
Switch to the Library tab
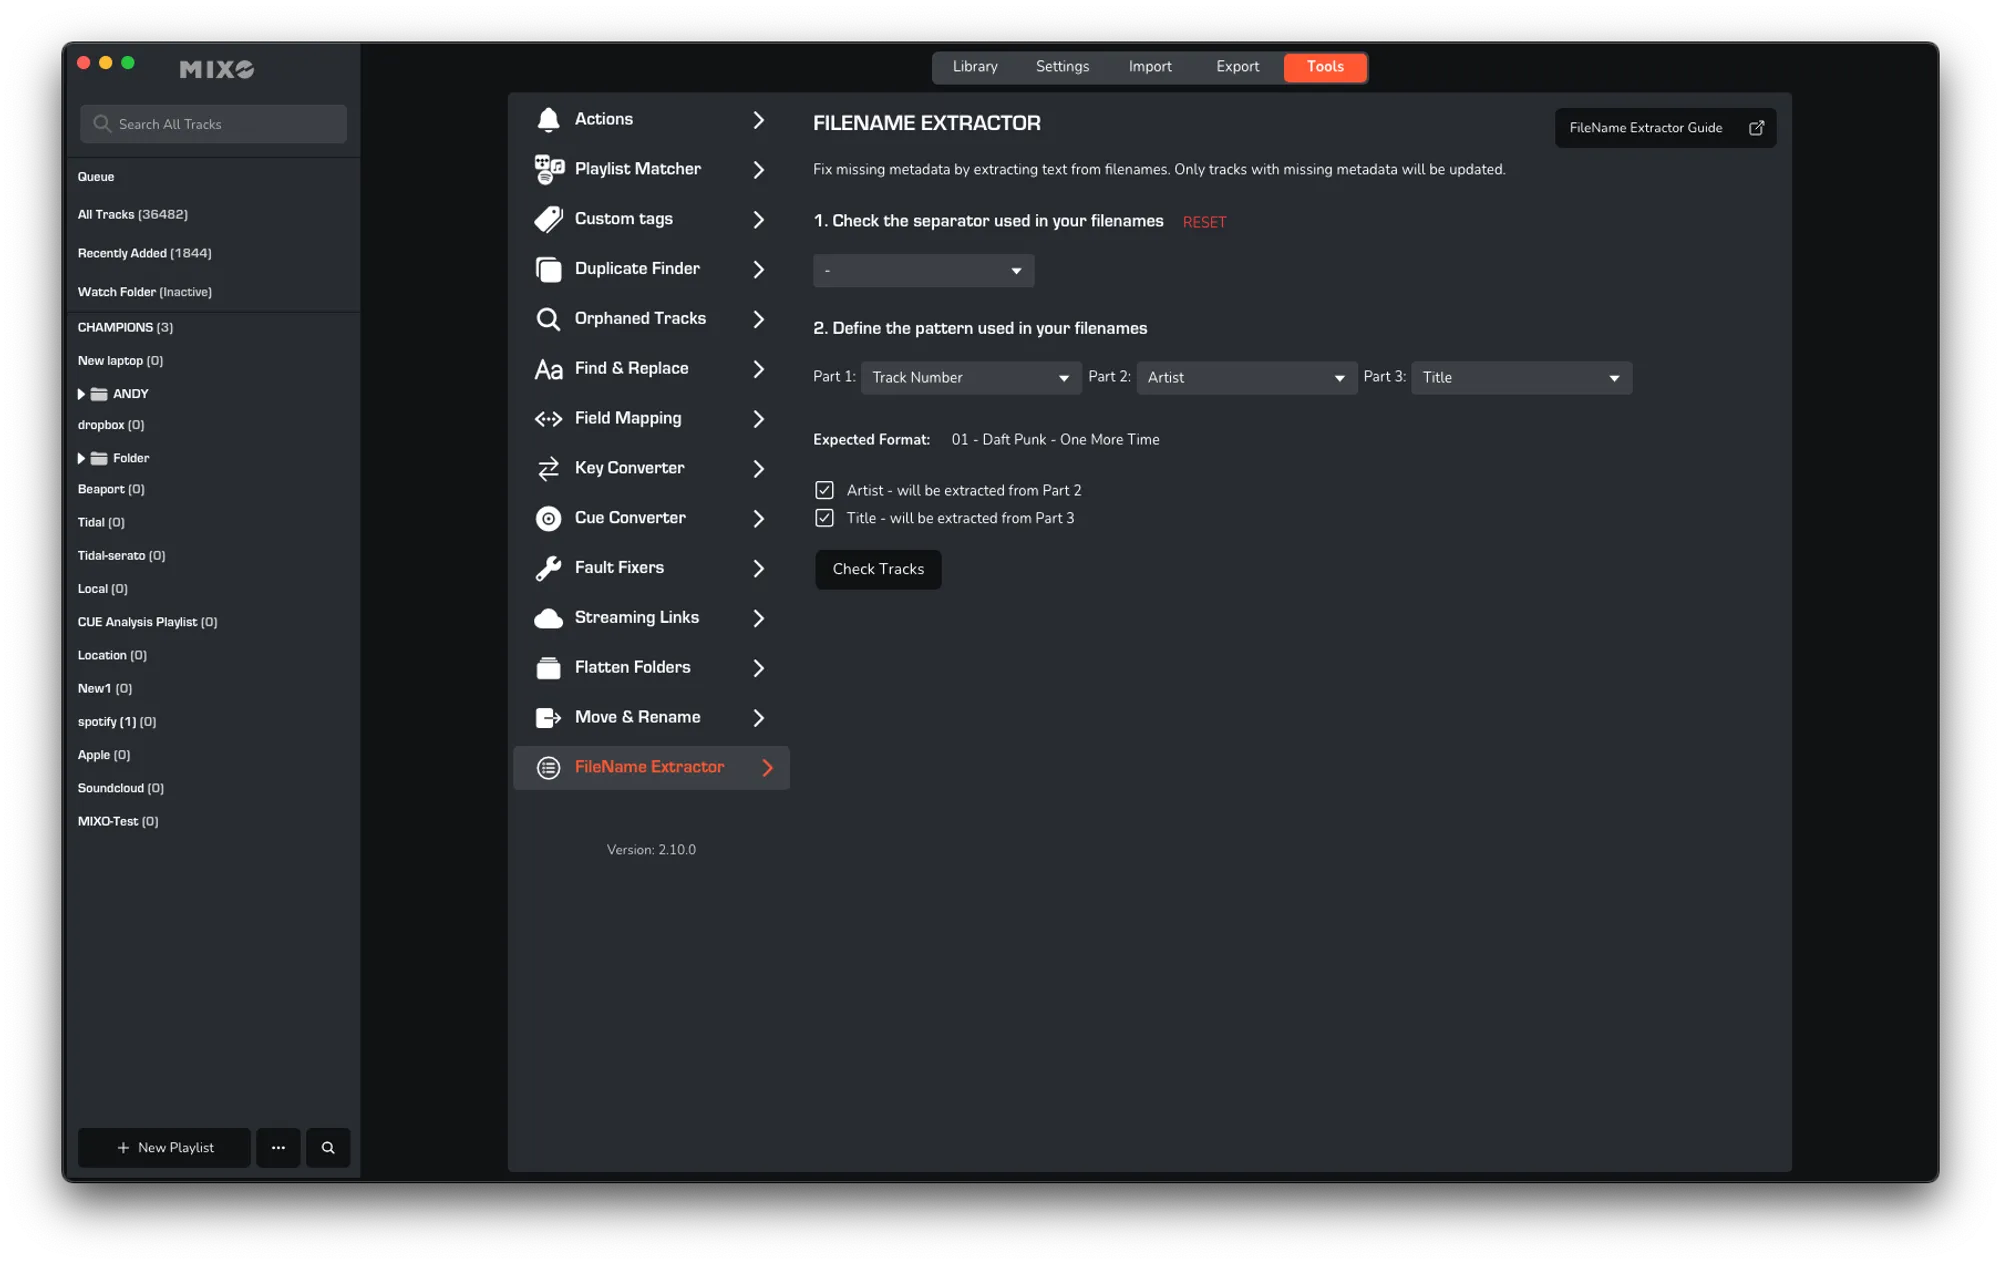tap(974, 66)
